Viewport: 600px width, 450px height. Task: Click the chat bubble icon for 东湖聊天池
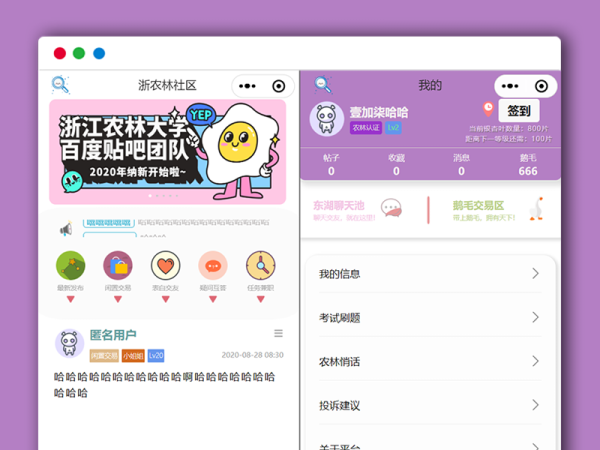click(391, 208)
